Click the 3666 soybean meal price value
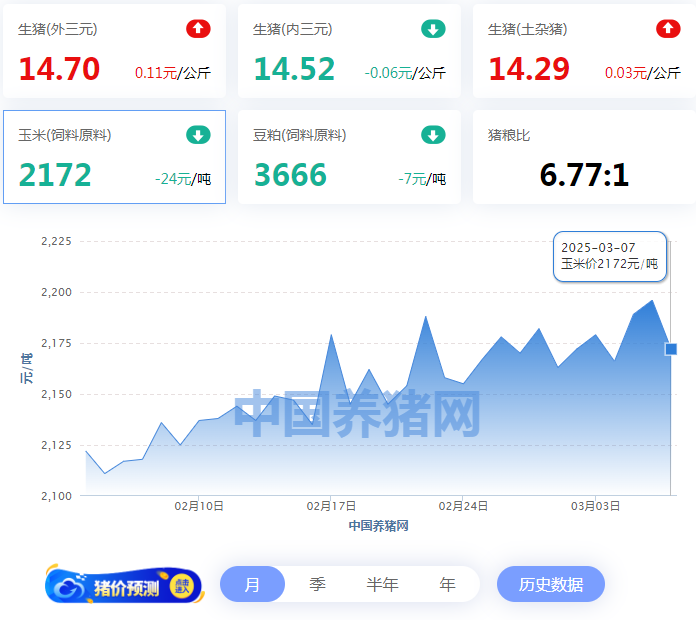The image size is (696, 620). pyautogui.click(x=290, y=175)
